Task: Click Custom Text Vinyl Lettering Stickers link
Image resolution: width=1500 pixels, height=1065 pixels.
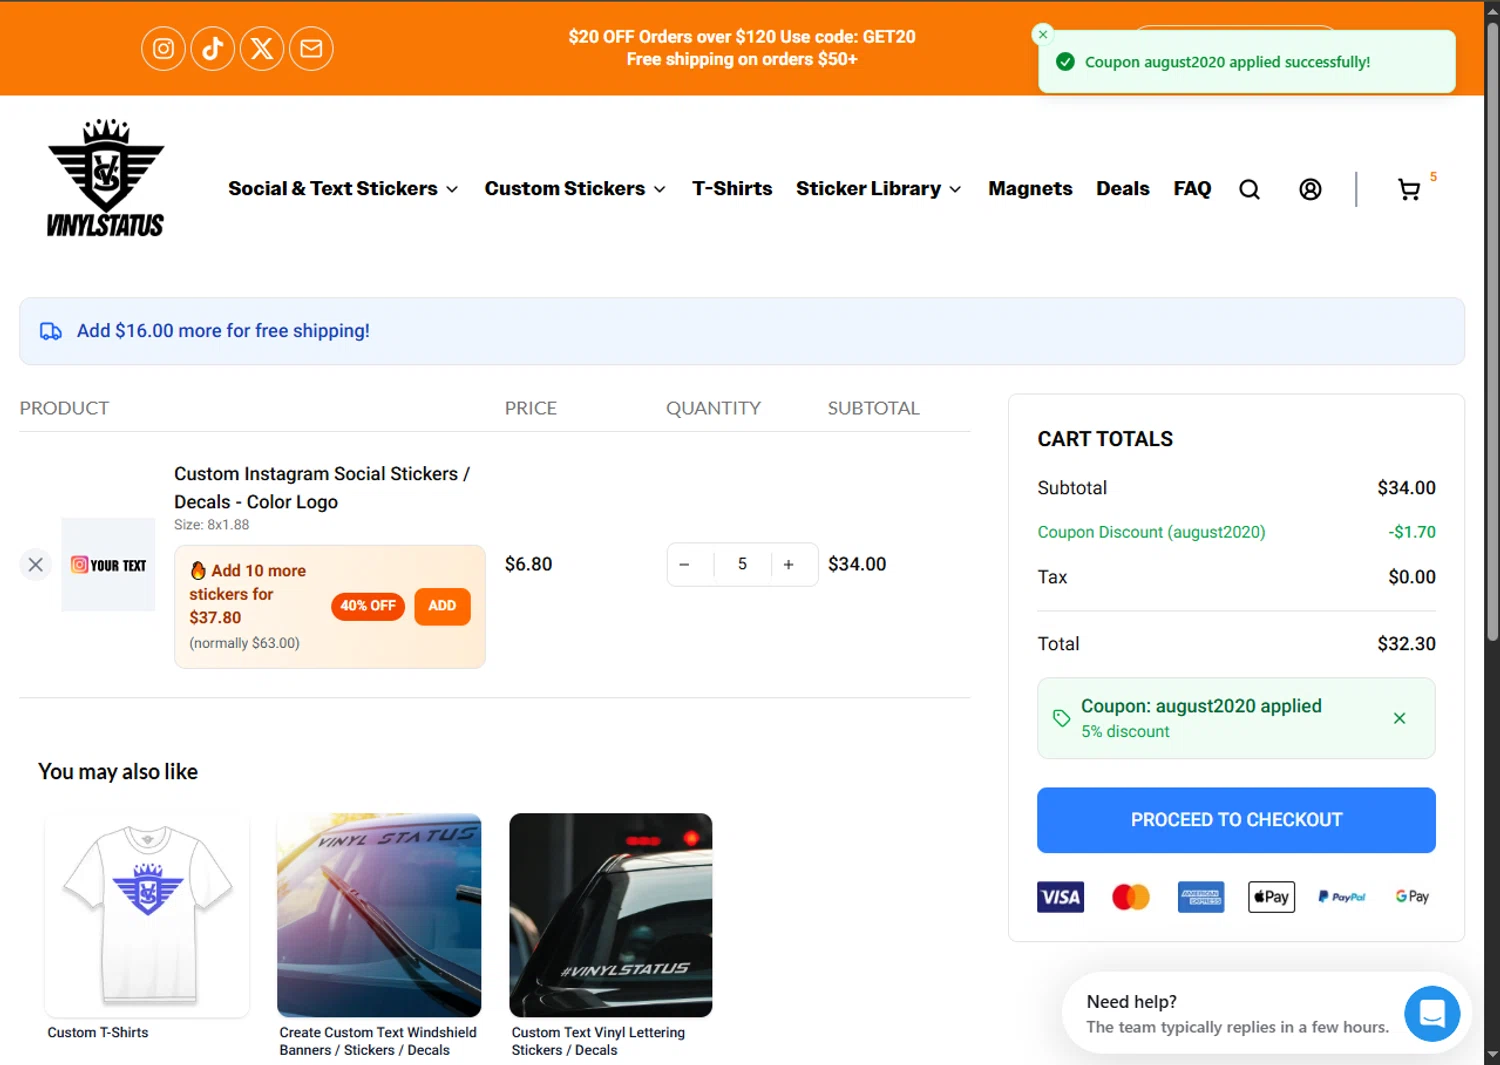Action: (598, 1042)
